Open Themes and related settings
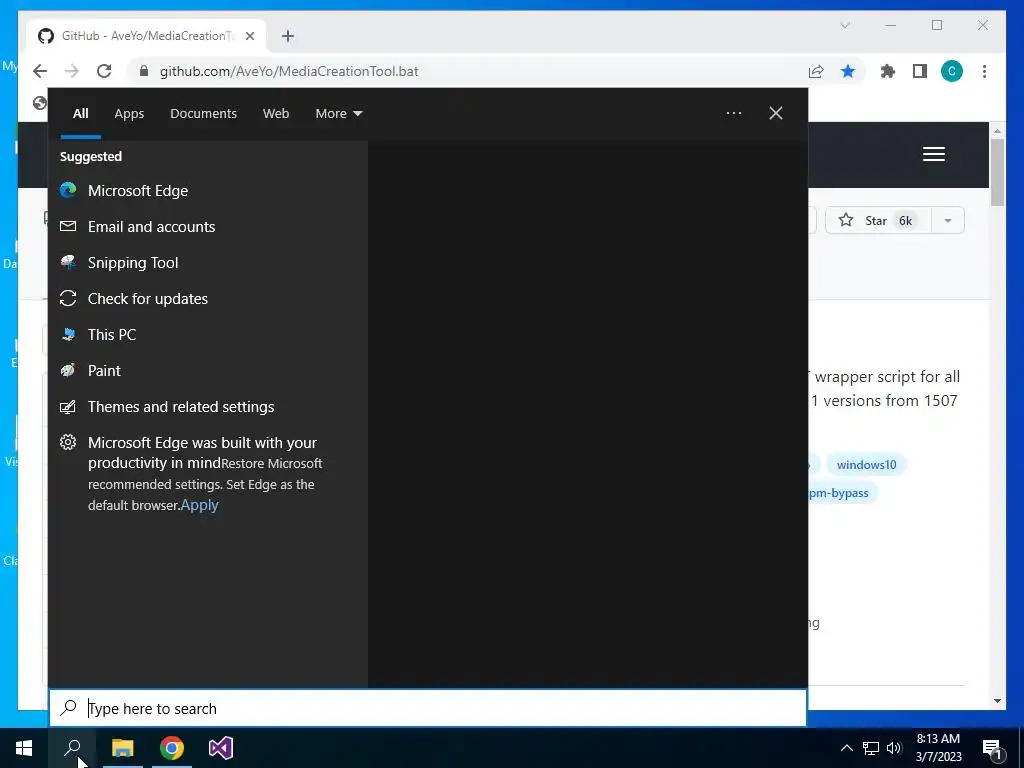Screen dimensions: 1024x768 coord(208,406)
